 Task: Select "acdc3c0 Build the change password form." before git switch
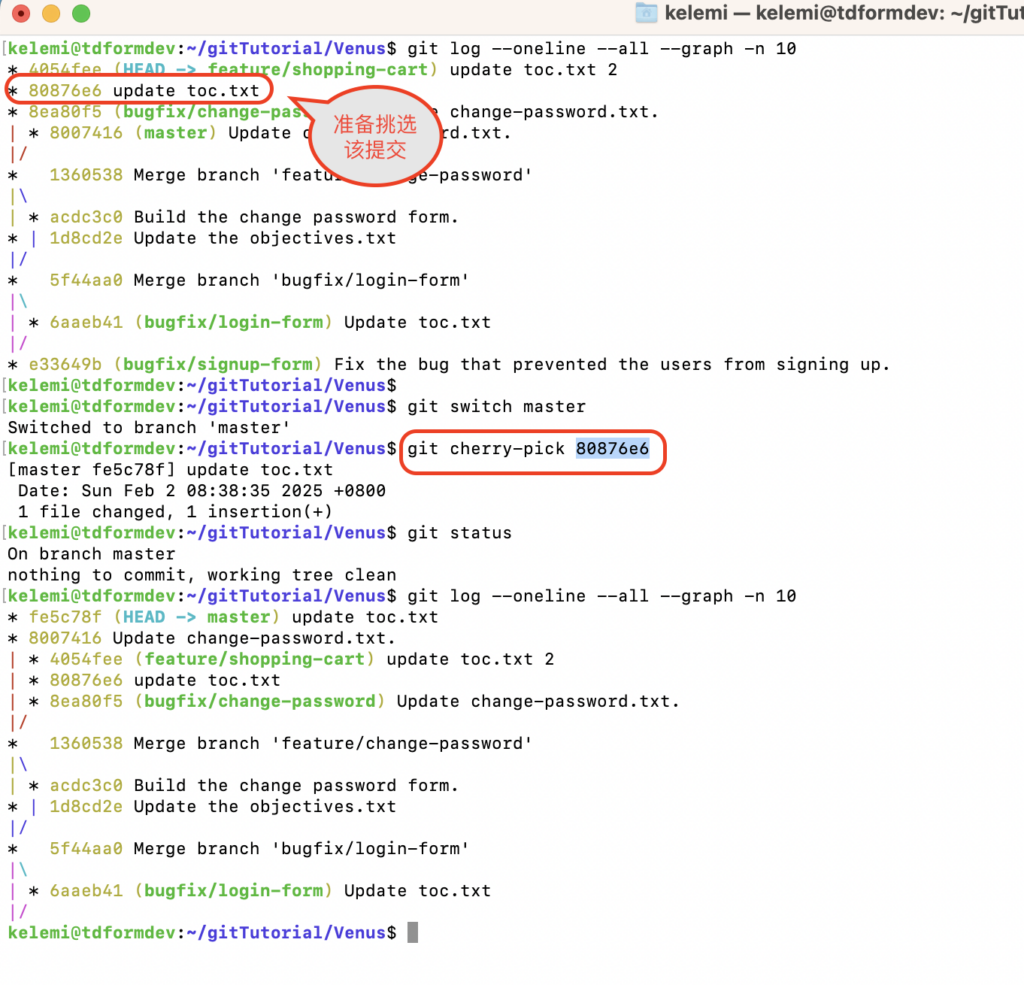click(254, 217)
